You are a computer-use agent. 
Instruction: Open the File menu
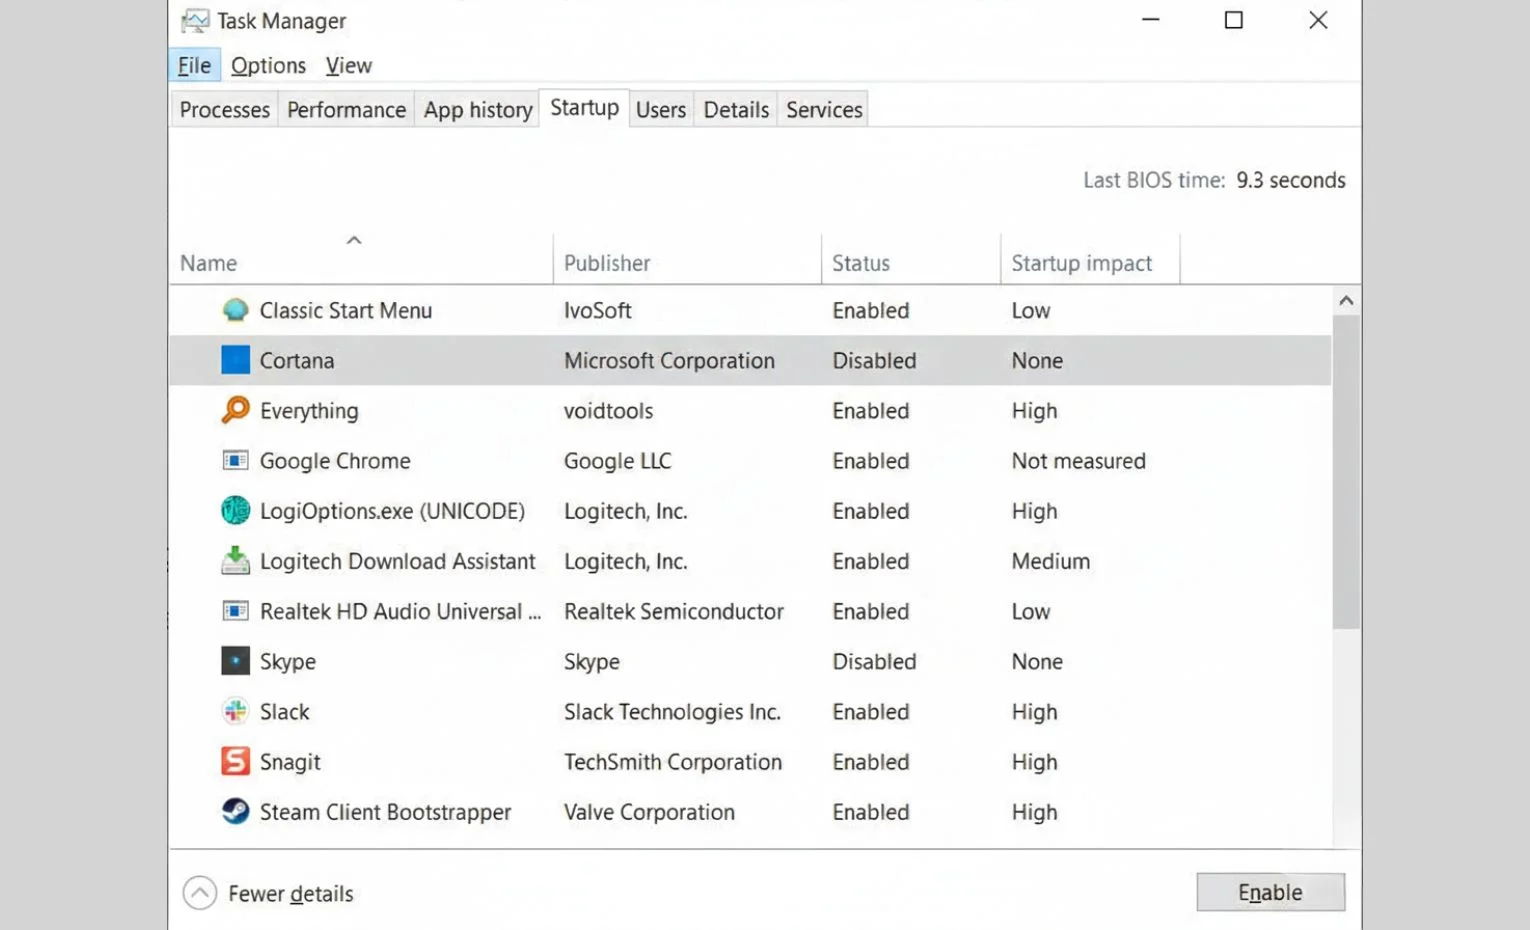pos(194,65)
